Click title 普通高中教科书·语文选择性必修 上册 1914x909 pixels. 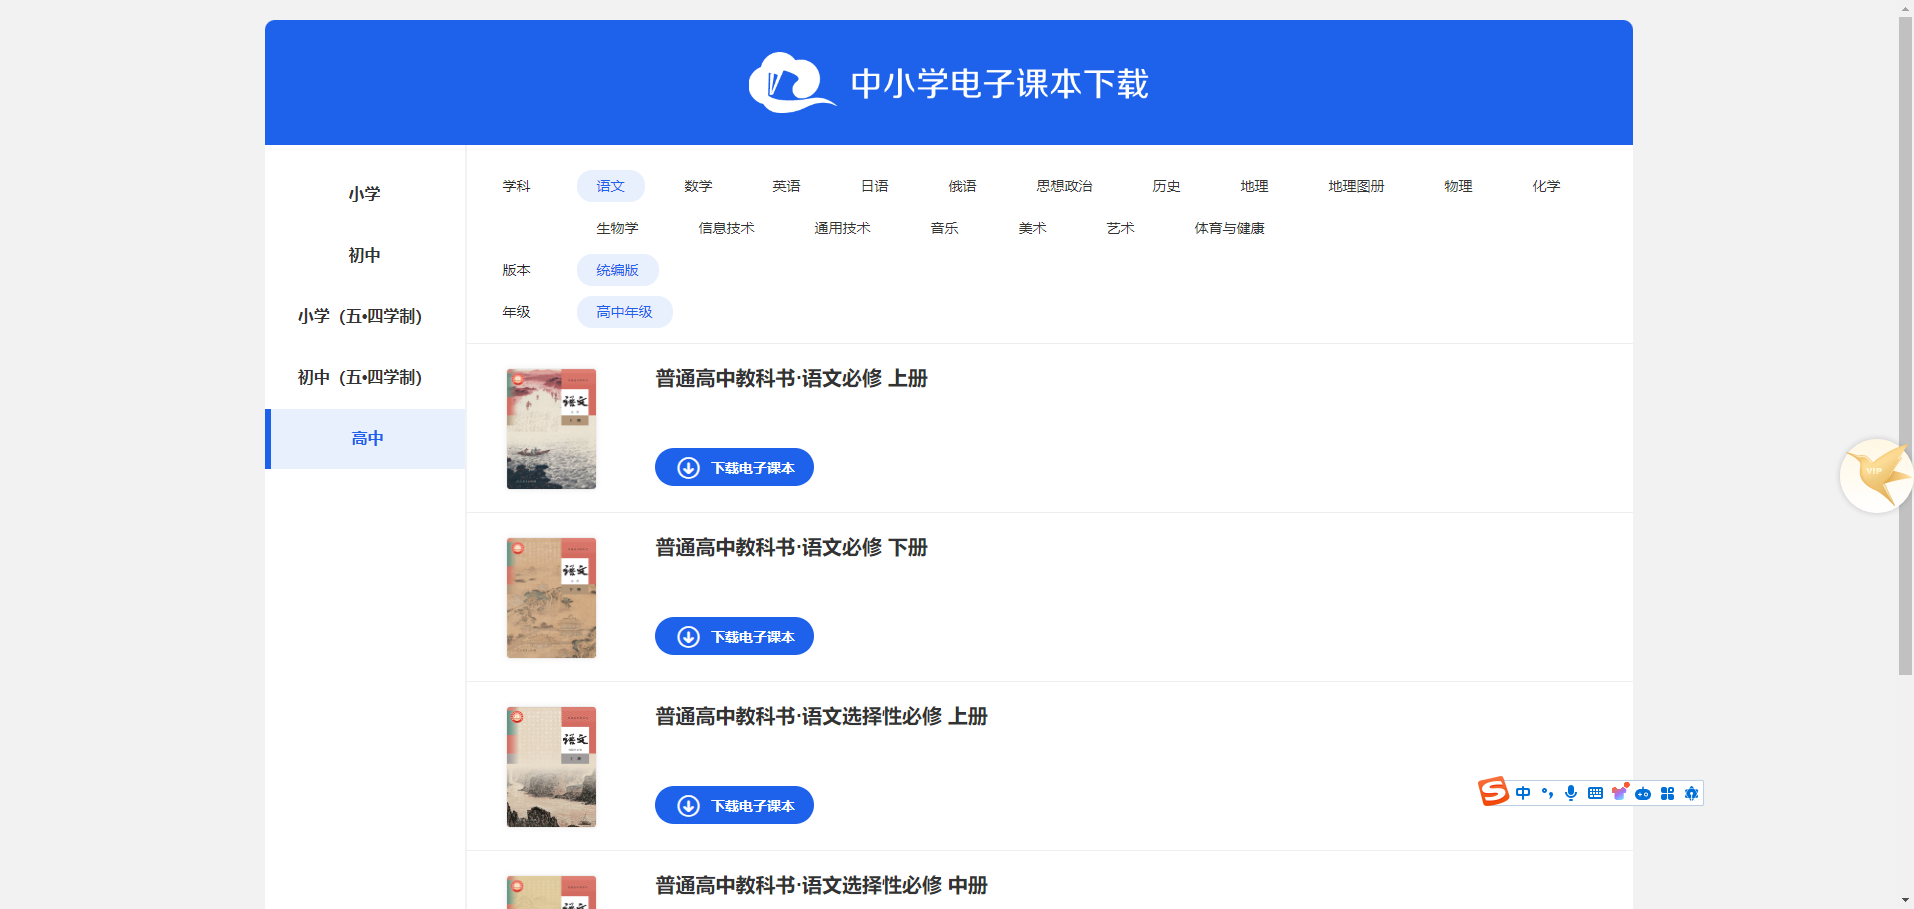pos(821,716)
